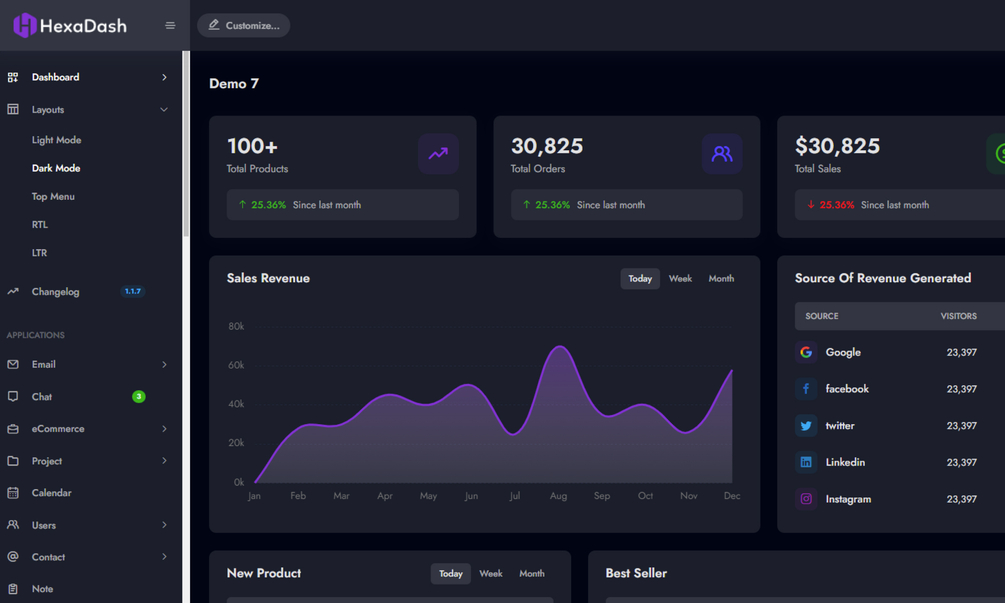Click the sidebar vertical scrollbar
1005x603 pixels.
point(187,144)
